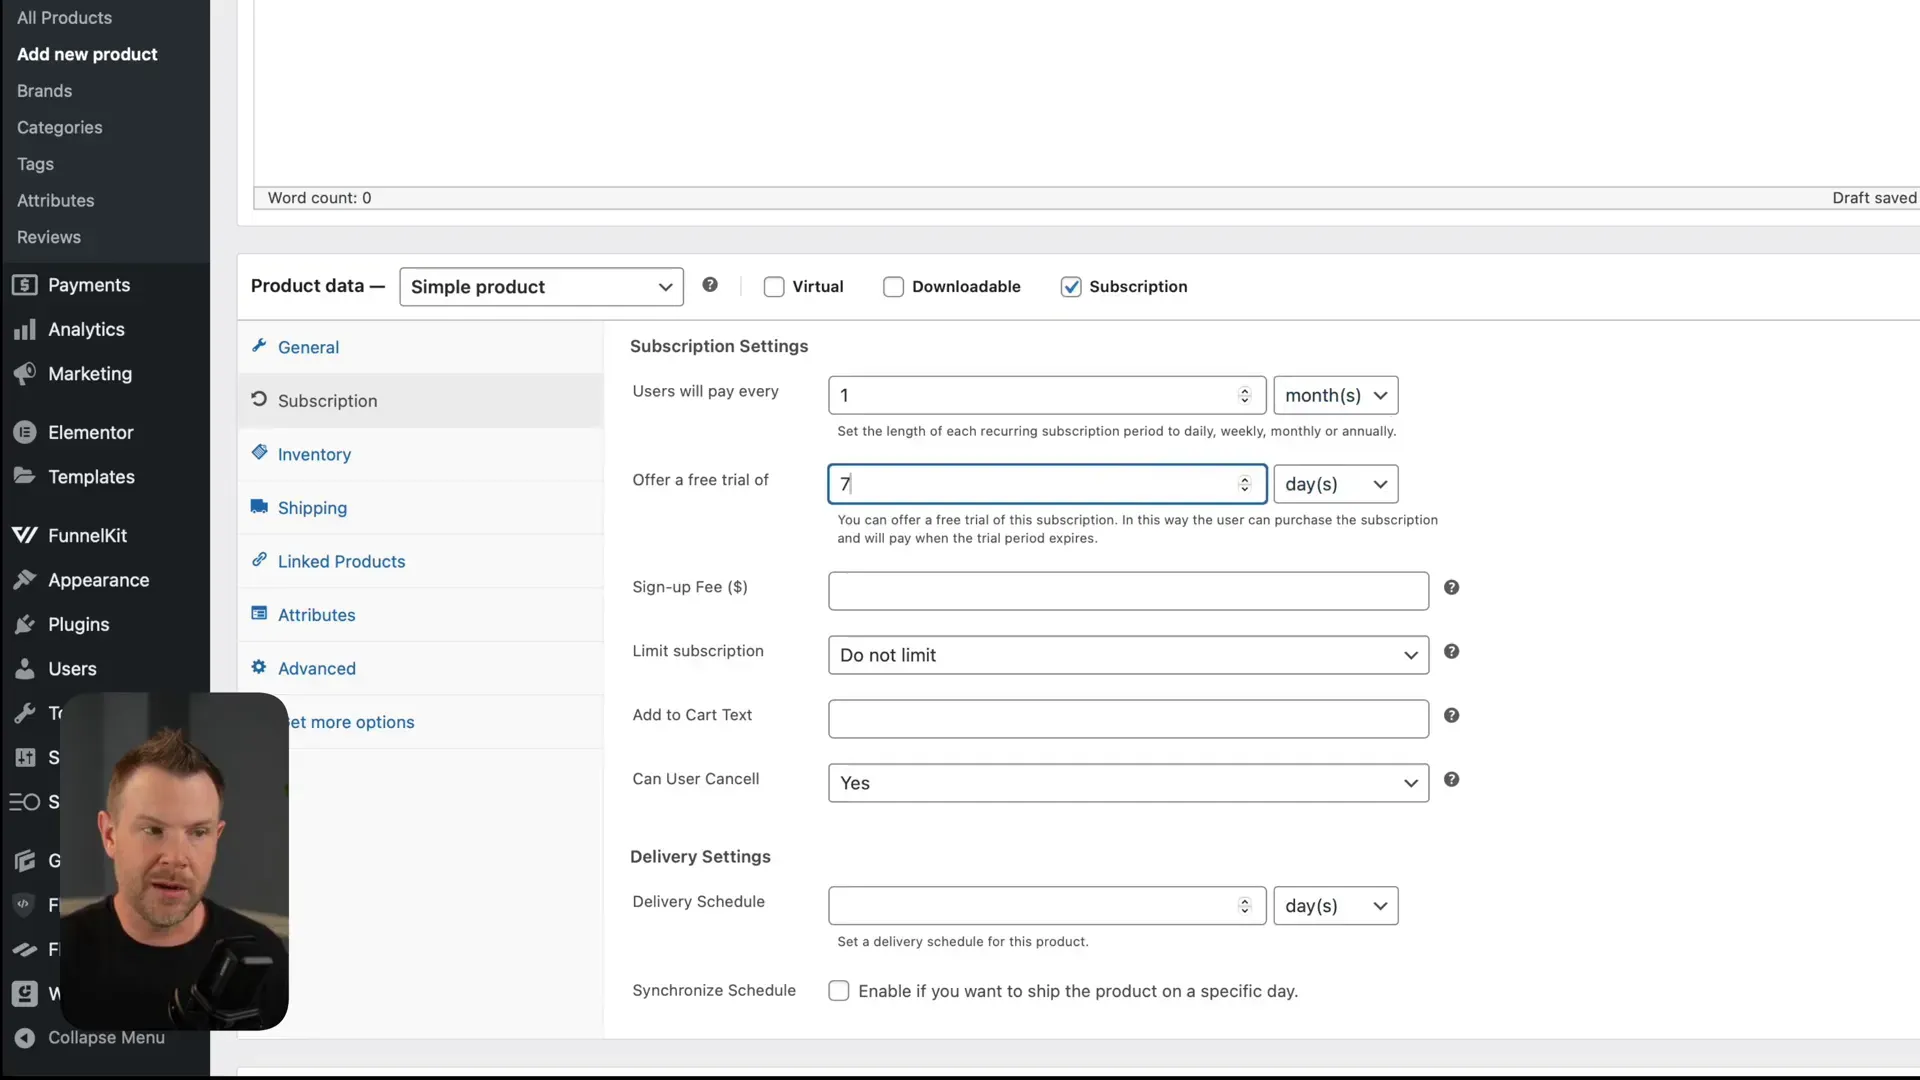Select Add new product in sidebar
The height and width of the screenshot is (1080, 1920).
(x=87, y=54)
